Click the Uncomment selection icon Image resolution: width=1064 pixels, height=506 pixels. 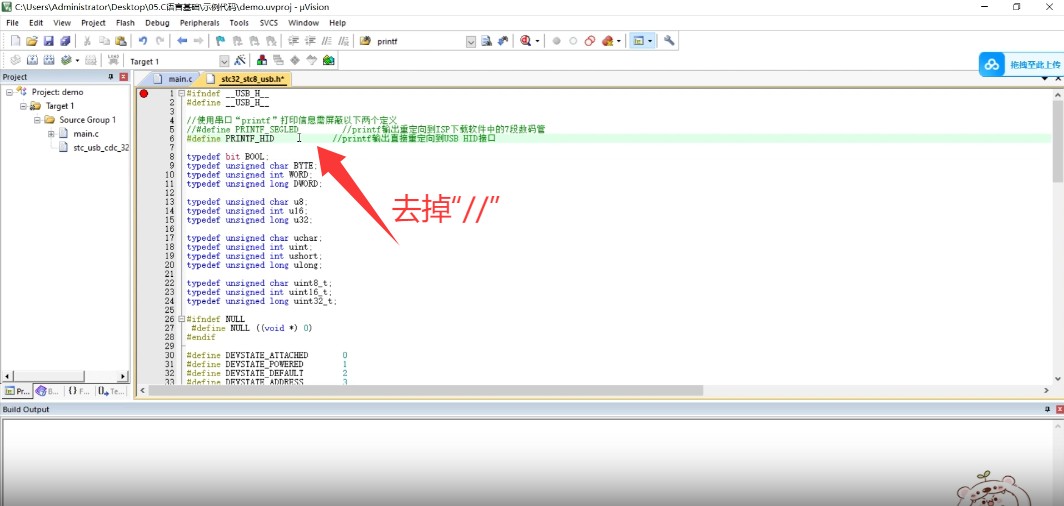(x=343, y=41)
